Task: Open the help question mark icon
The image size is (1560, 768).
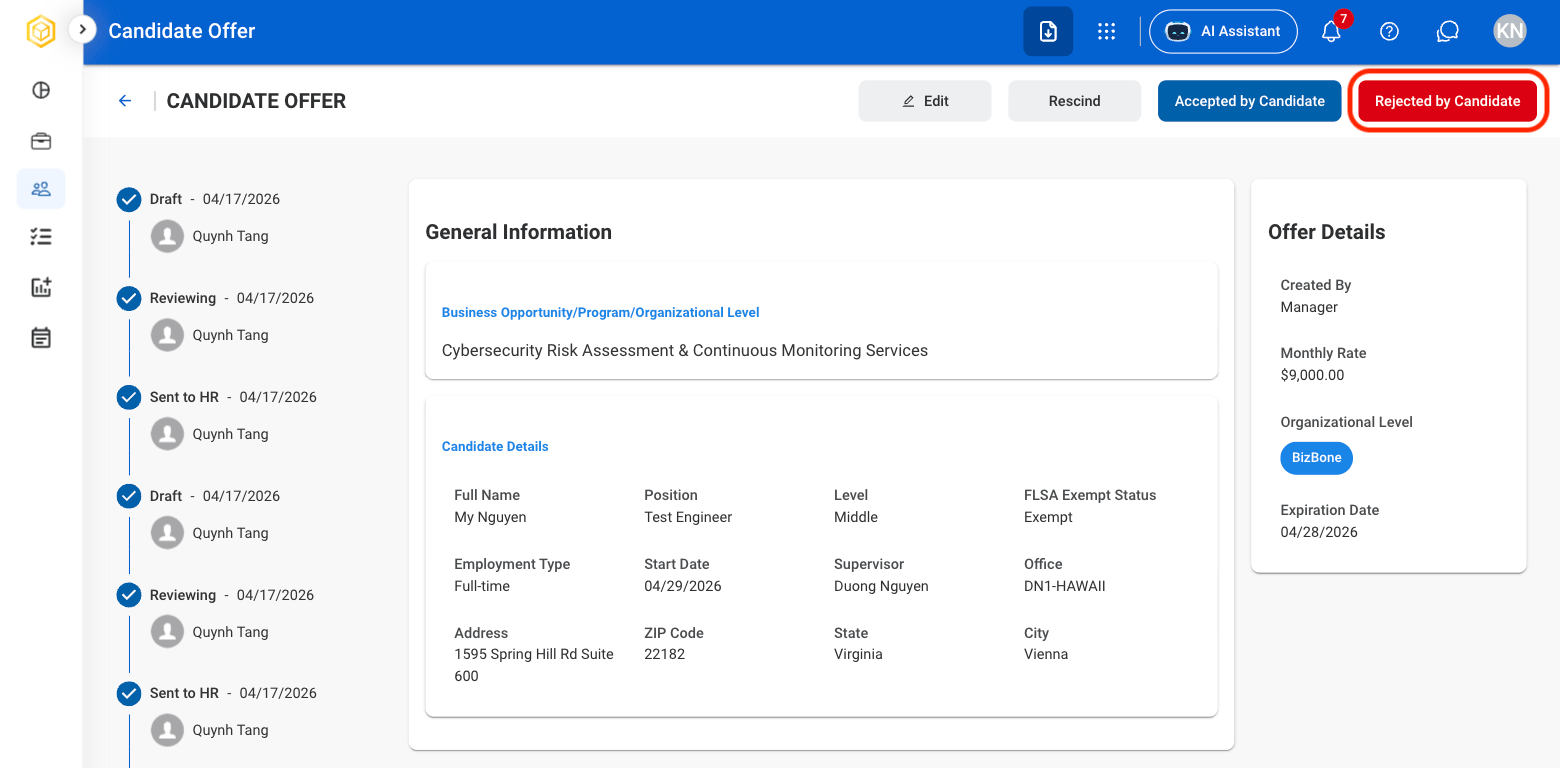Action: click(x=1389, y=31)
